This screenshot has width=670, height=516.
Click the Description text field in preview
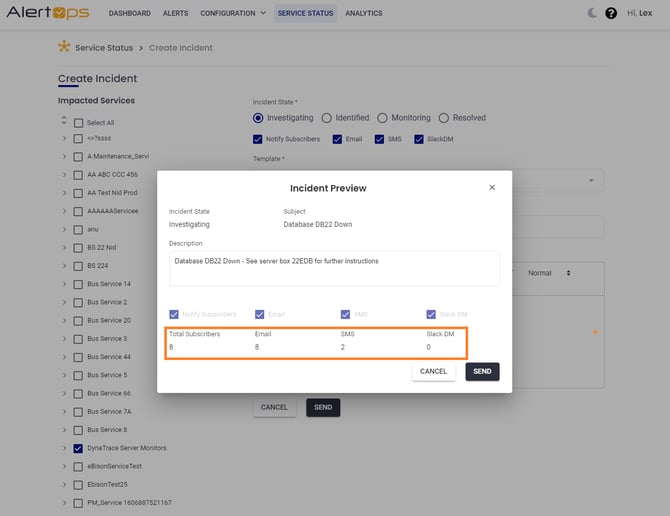tap(334, 268)
